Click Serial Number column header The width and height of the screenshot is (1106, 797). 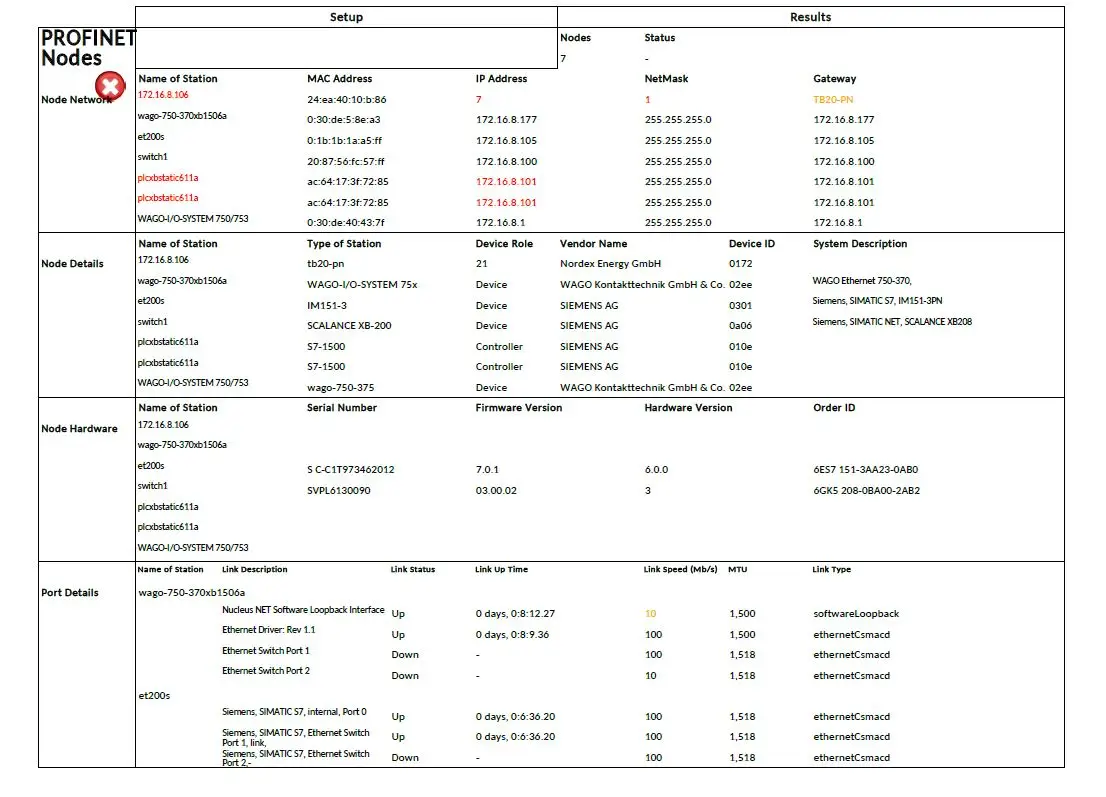341,408
